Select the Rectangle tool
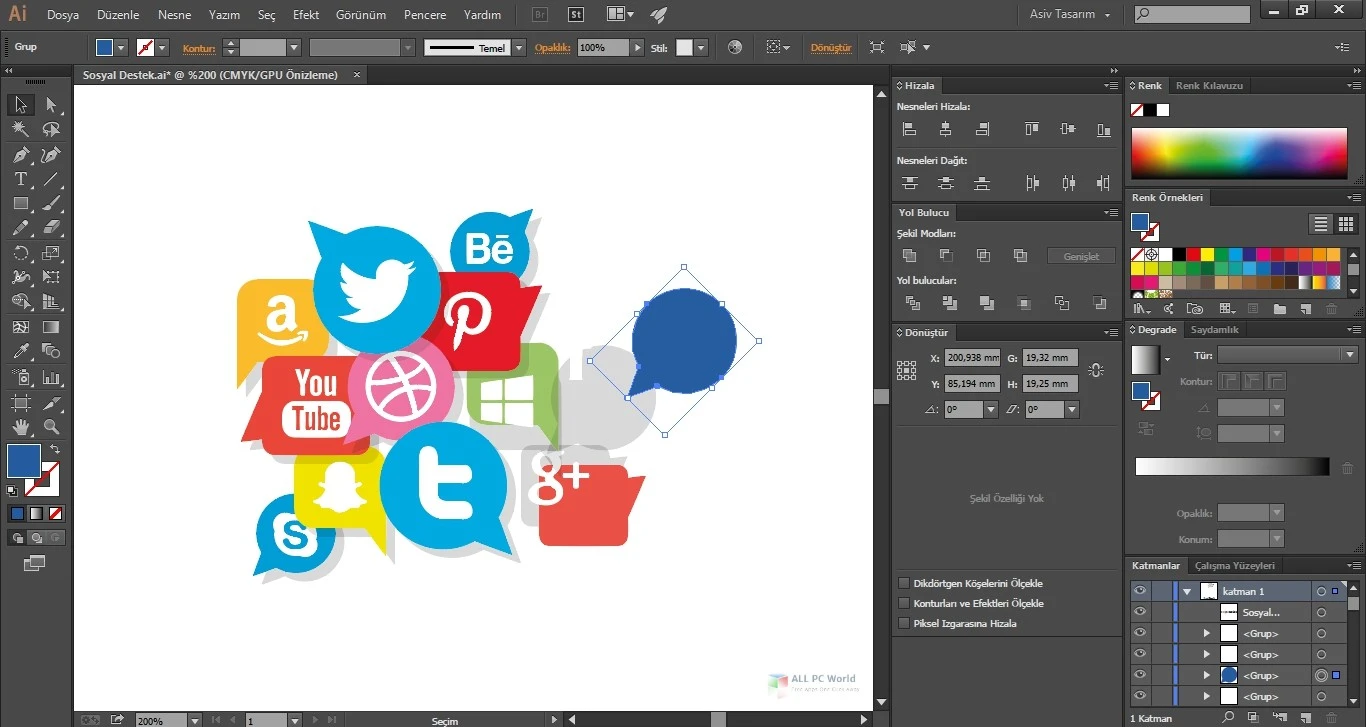Viewport: 1366px width, 727px height. tap(20, 204)
